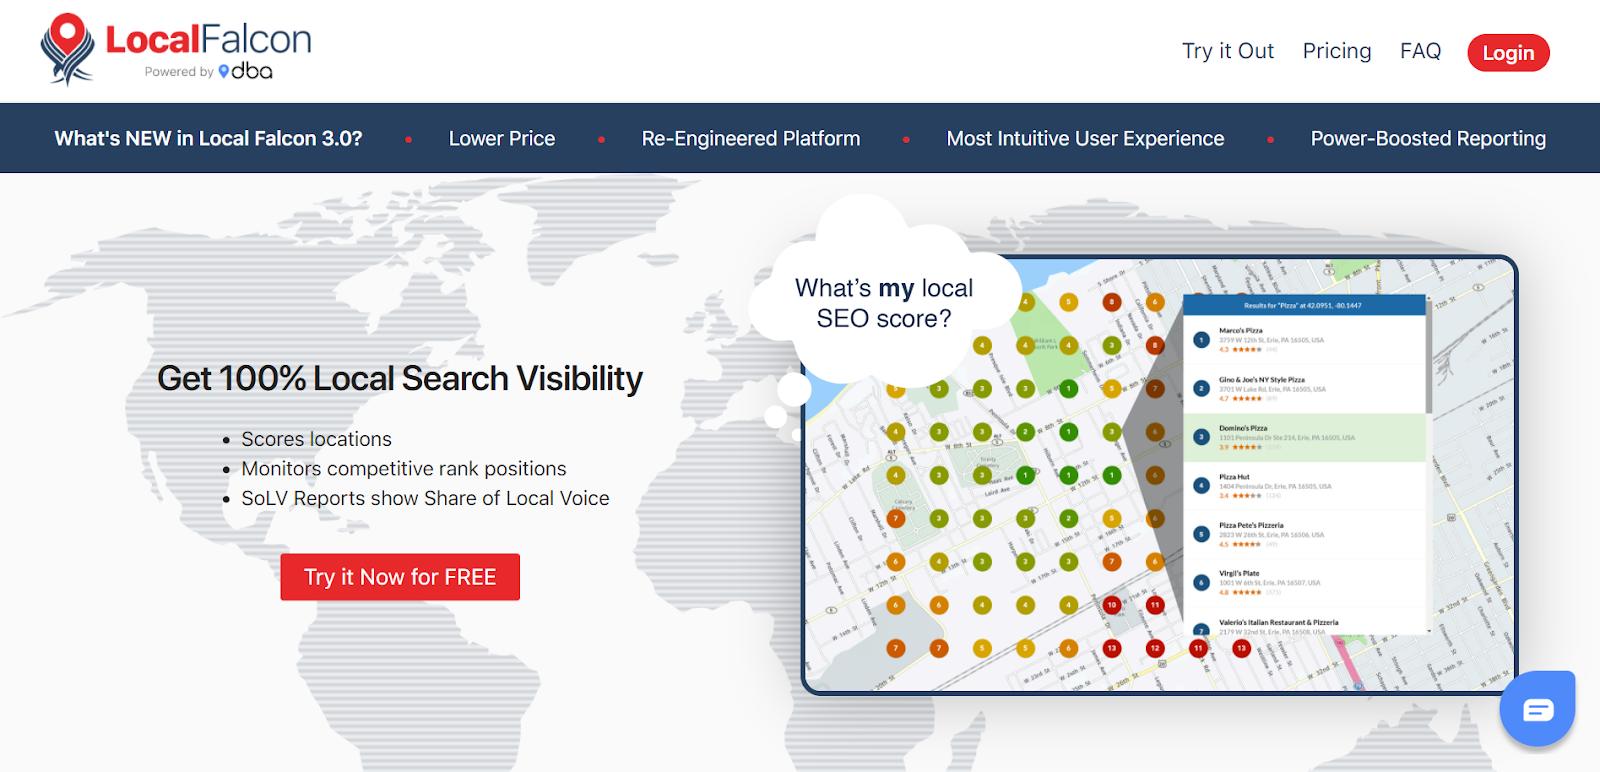Open the highlighted Domino's Pizza result
Viewport: 1600px width, 772px height.
pos(1304,437)
